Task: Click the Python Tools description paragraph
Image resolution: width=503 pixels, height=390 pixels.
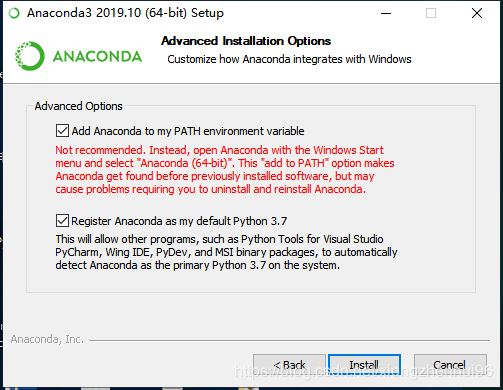Action: pyautogui.click(x=226, y=252)
